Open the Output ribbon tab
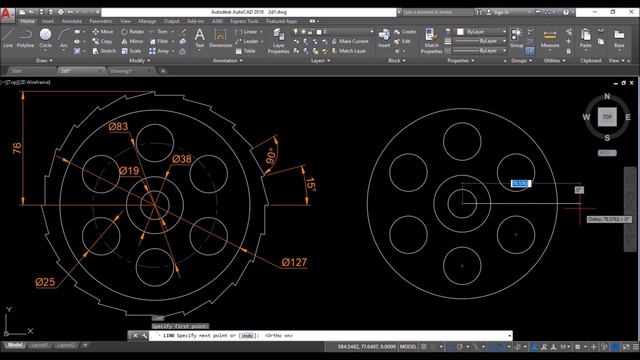The width and height of the screenshot is (640, 360). pyautogui.click(x=171, y=21)
